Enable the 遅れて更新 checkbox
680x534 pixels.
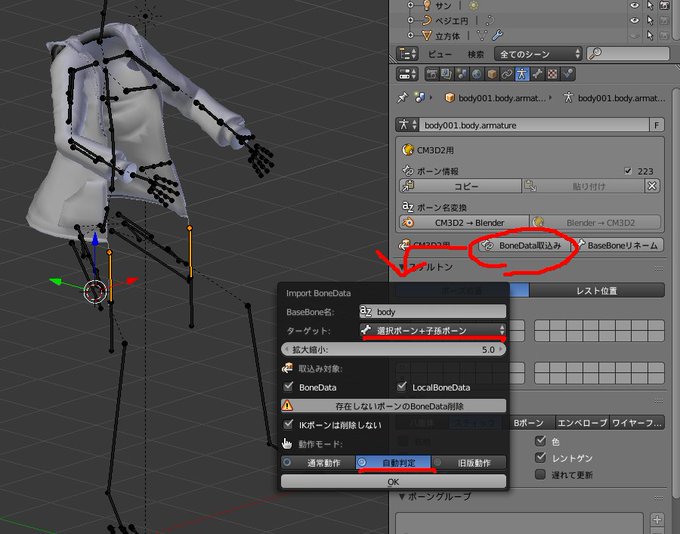(540, 474)
